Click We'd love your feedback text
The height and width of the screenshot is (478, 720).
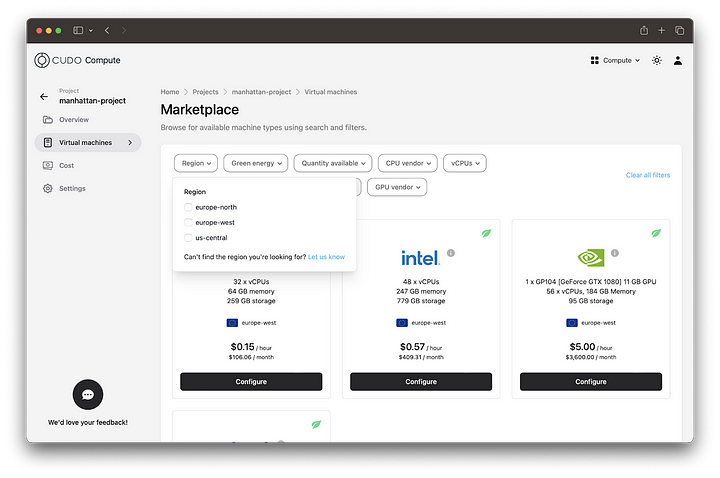88,422
